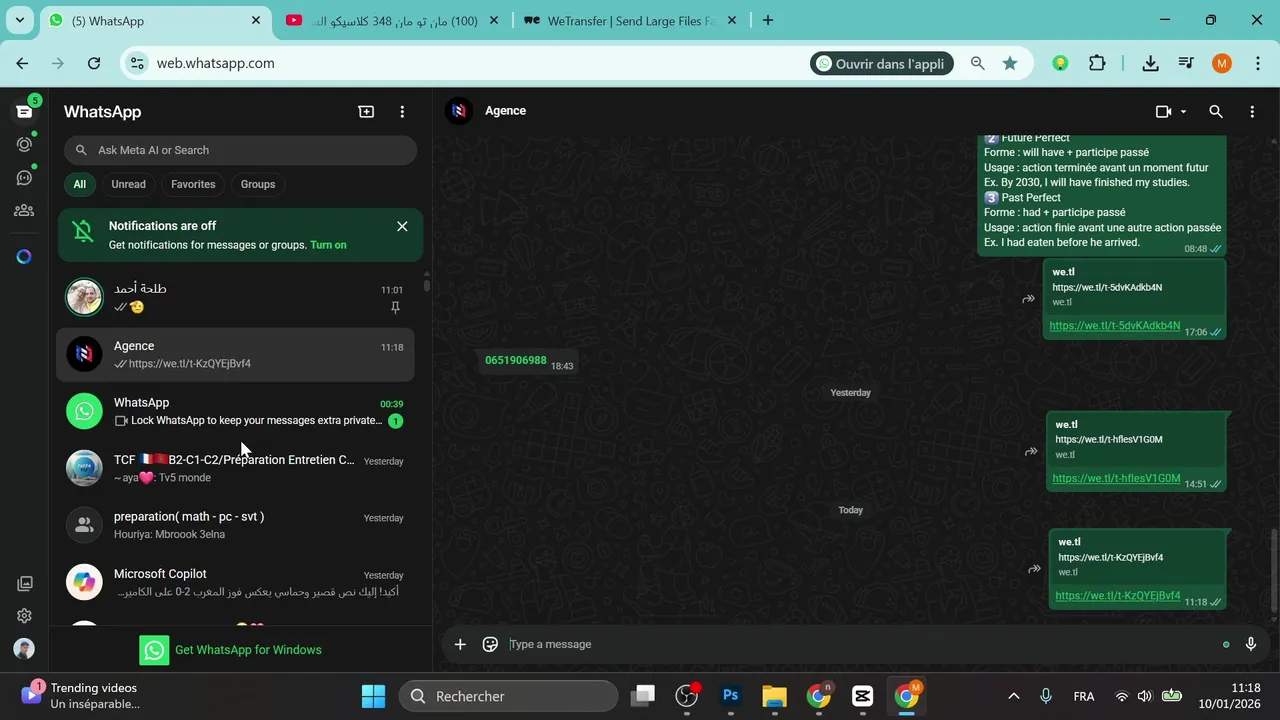
Task: Open the tab search dropdown arrow
Action: coord(19,20)
